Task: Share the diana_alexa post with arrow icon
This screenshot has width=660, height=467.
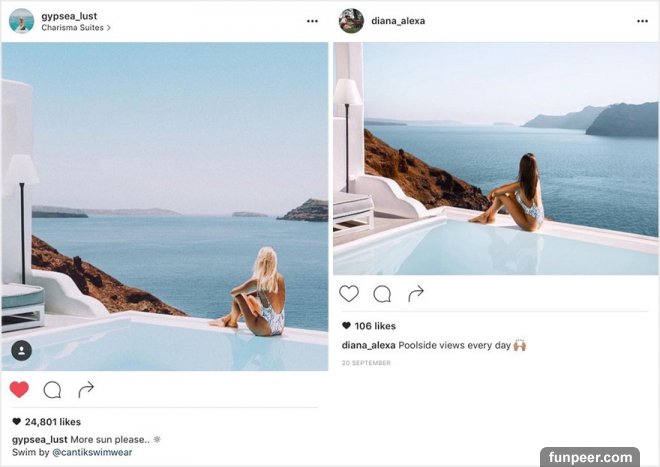Action: [x=416, y=294]
